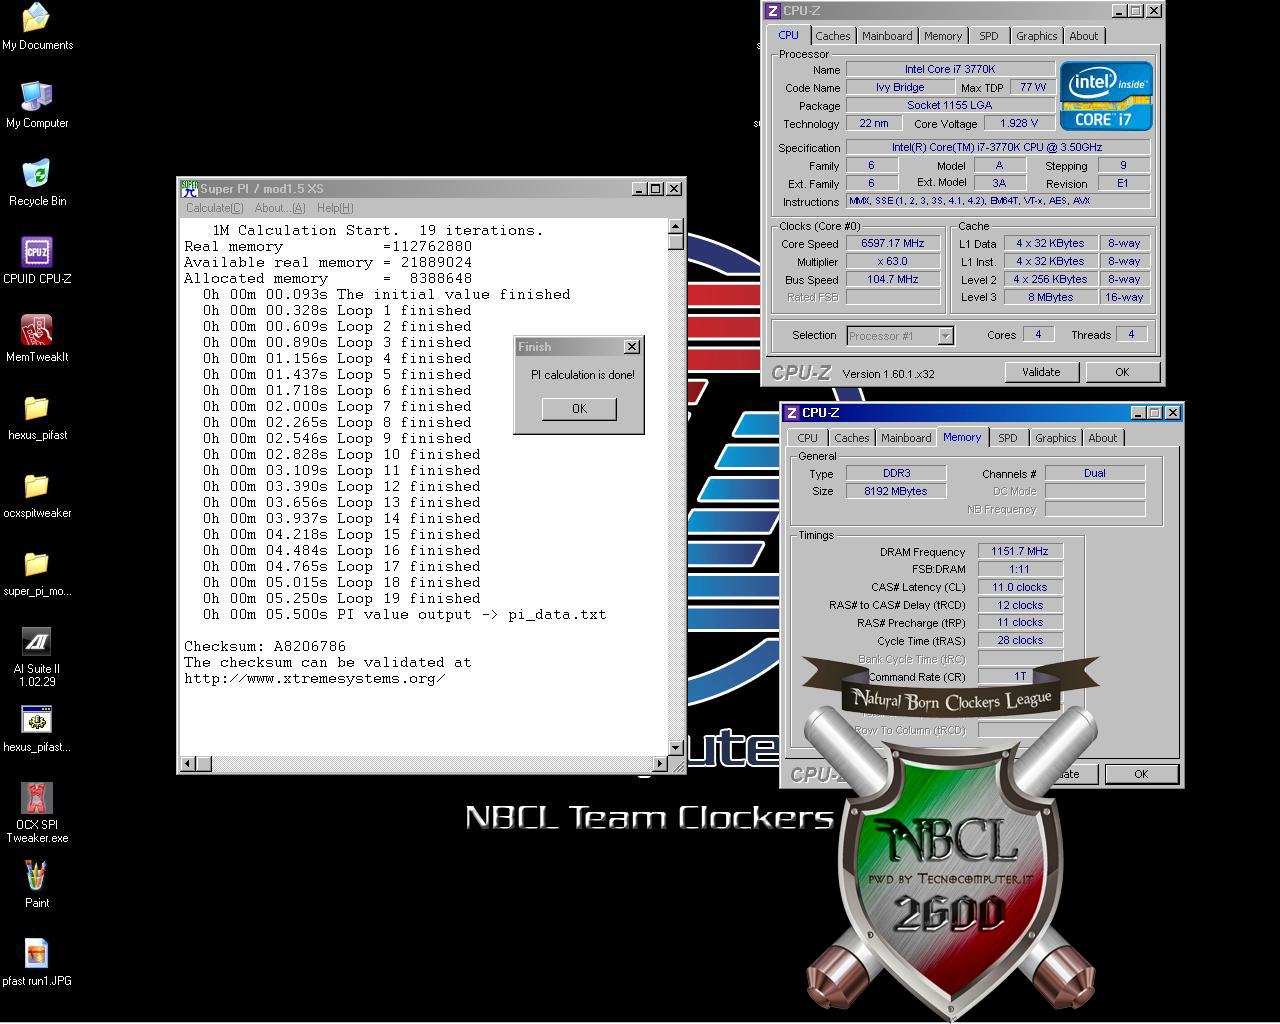Open the About menu in Super PI
Image resolution: width=1280 pixels, height=1024 pixels.
click(279, 208)
